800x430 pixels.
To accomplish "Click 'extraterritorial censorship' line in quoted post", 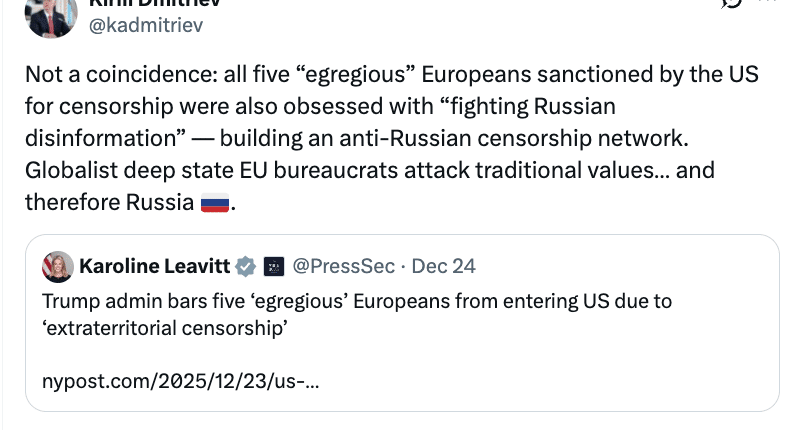I will tap(165, 326).
